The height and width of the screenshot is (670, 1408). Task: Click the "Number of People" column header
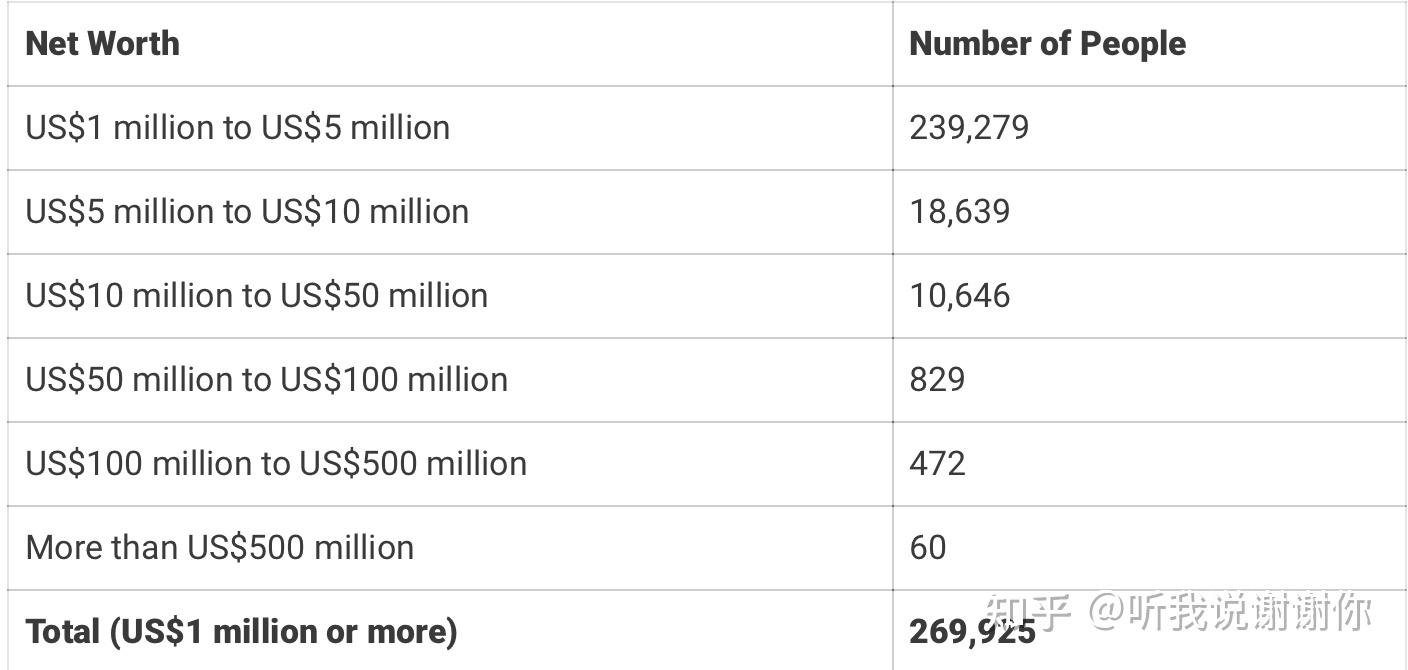pyautogui.click(x=1047, y=44)
